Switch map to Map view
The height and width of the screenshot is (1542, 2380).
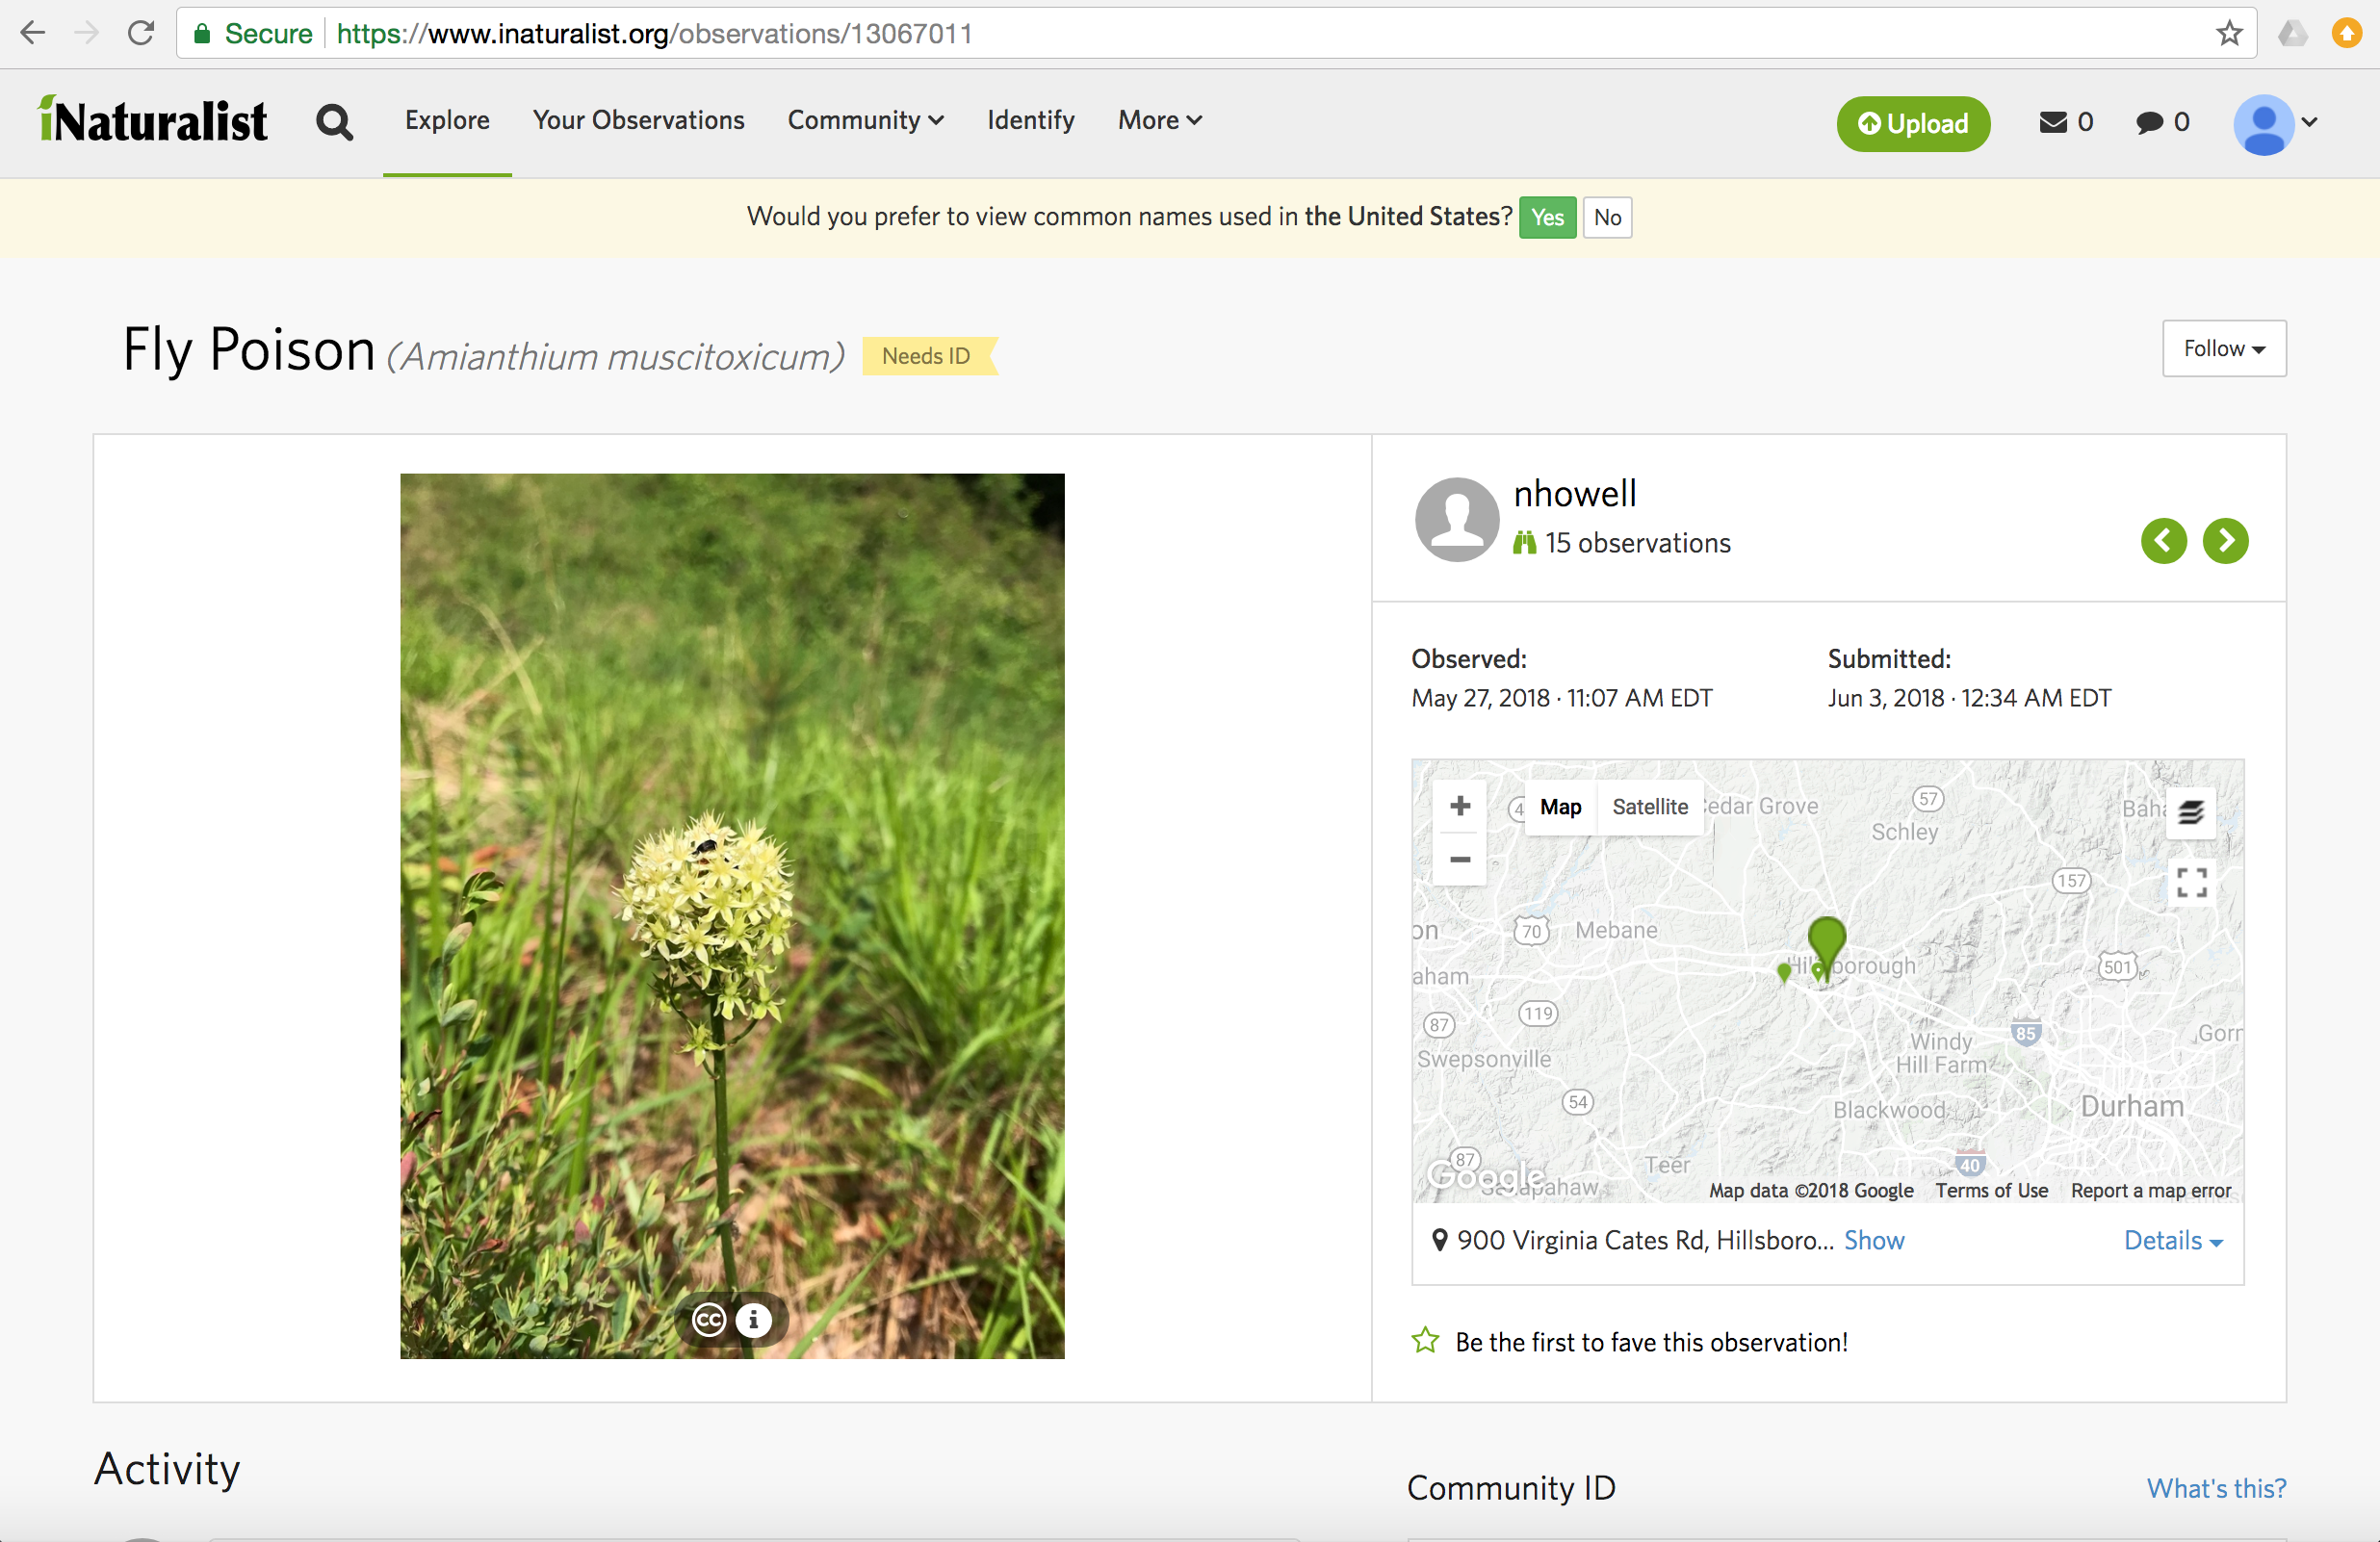1560,806
